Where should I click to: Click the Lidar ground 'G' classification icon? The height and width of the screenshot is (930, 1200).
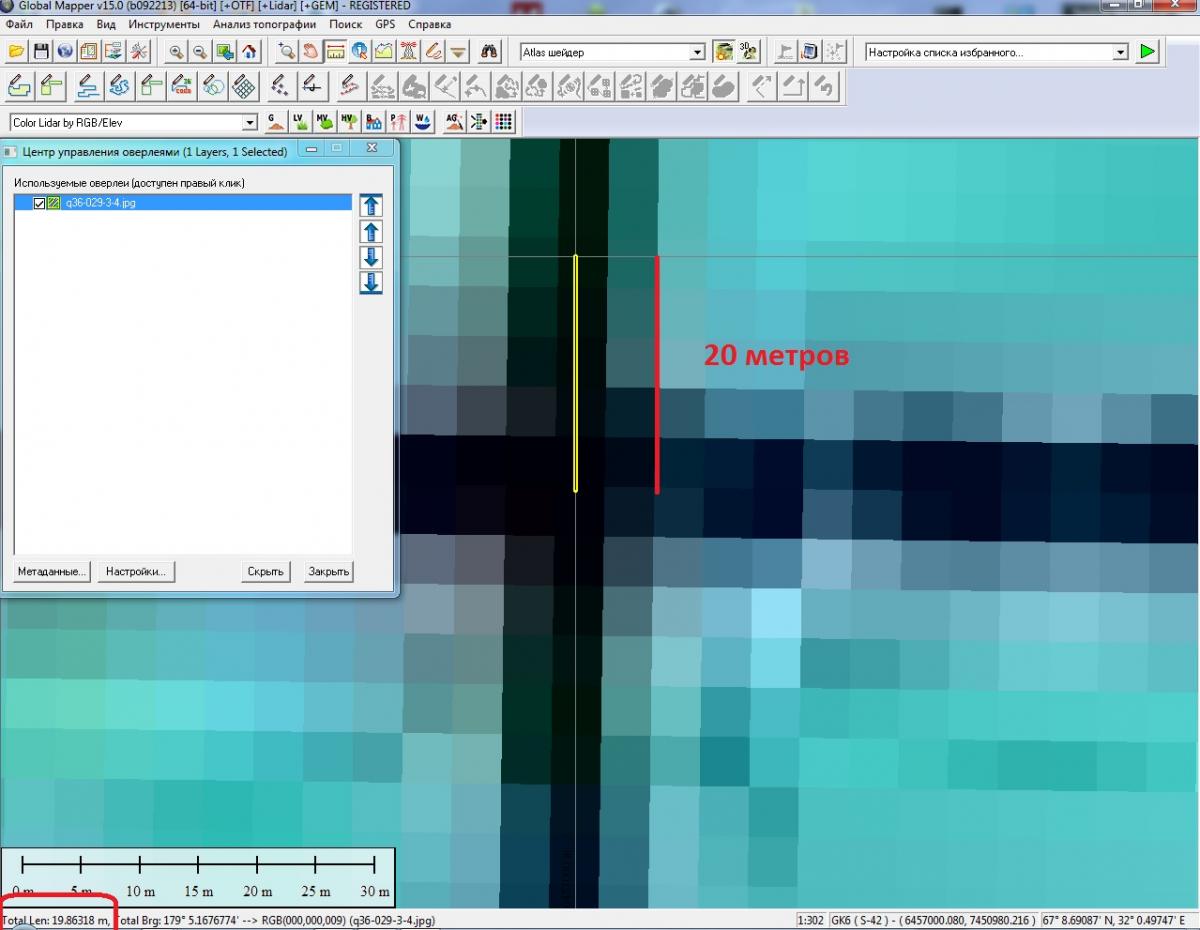(x=274, y=122)
